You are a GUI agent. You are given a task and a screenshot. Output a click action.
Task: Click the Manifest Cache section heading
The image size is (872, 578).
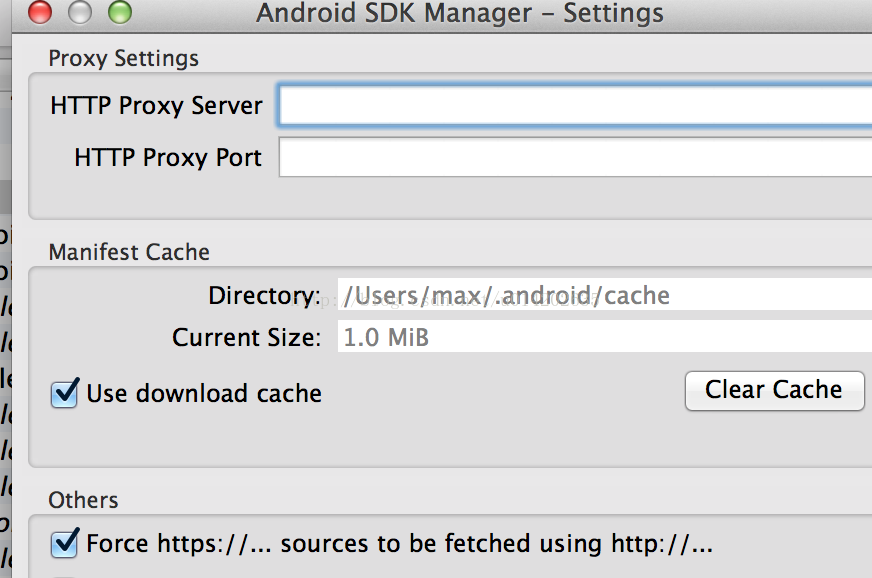click(129, 252)
